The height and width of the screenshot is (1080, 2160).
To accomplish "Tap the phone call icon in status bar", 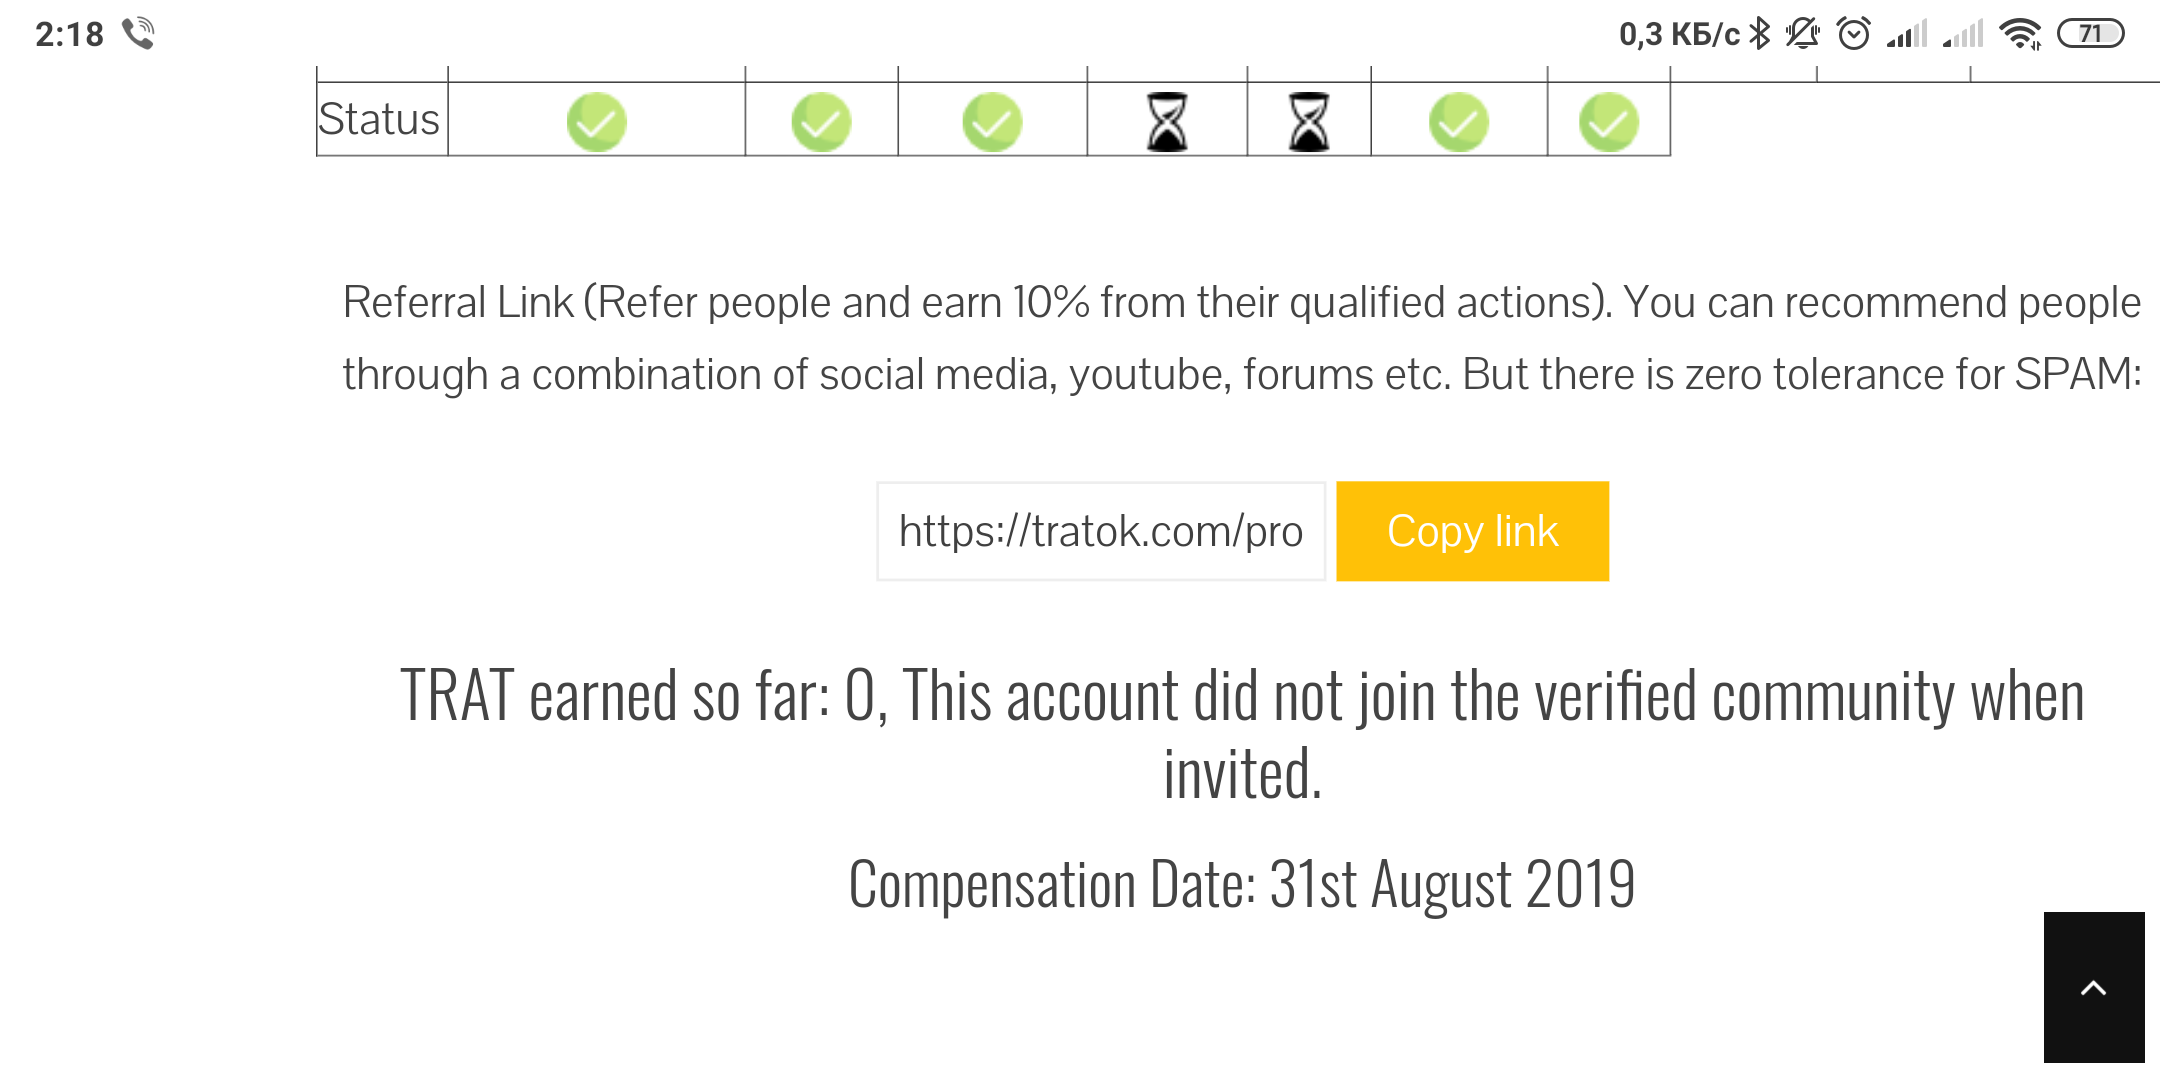I will (x=139, y=34).
